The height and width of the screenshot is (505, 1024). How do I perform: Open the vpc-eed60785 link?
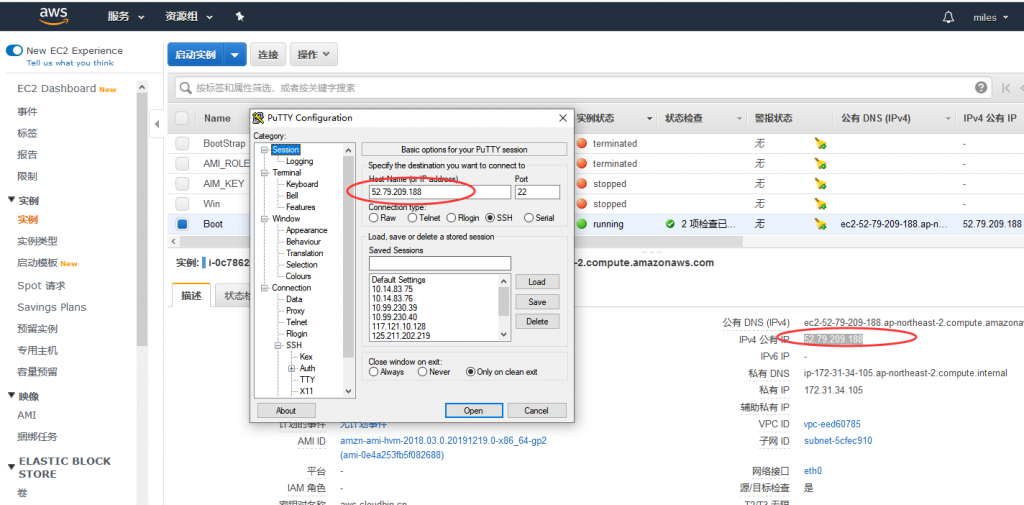pos(832,424)
